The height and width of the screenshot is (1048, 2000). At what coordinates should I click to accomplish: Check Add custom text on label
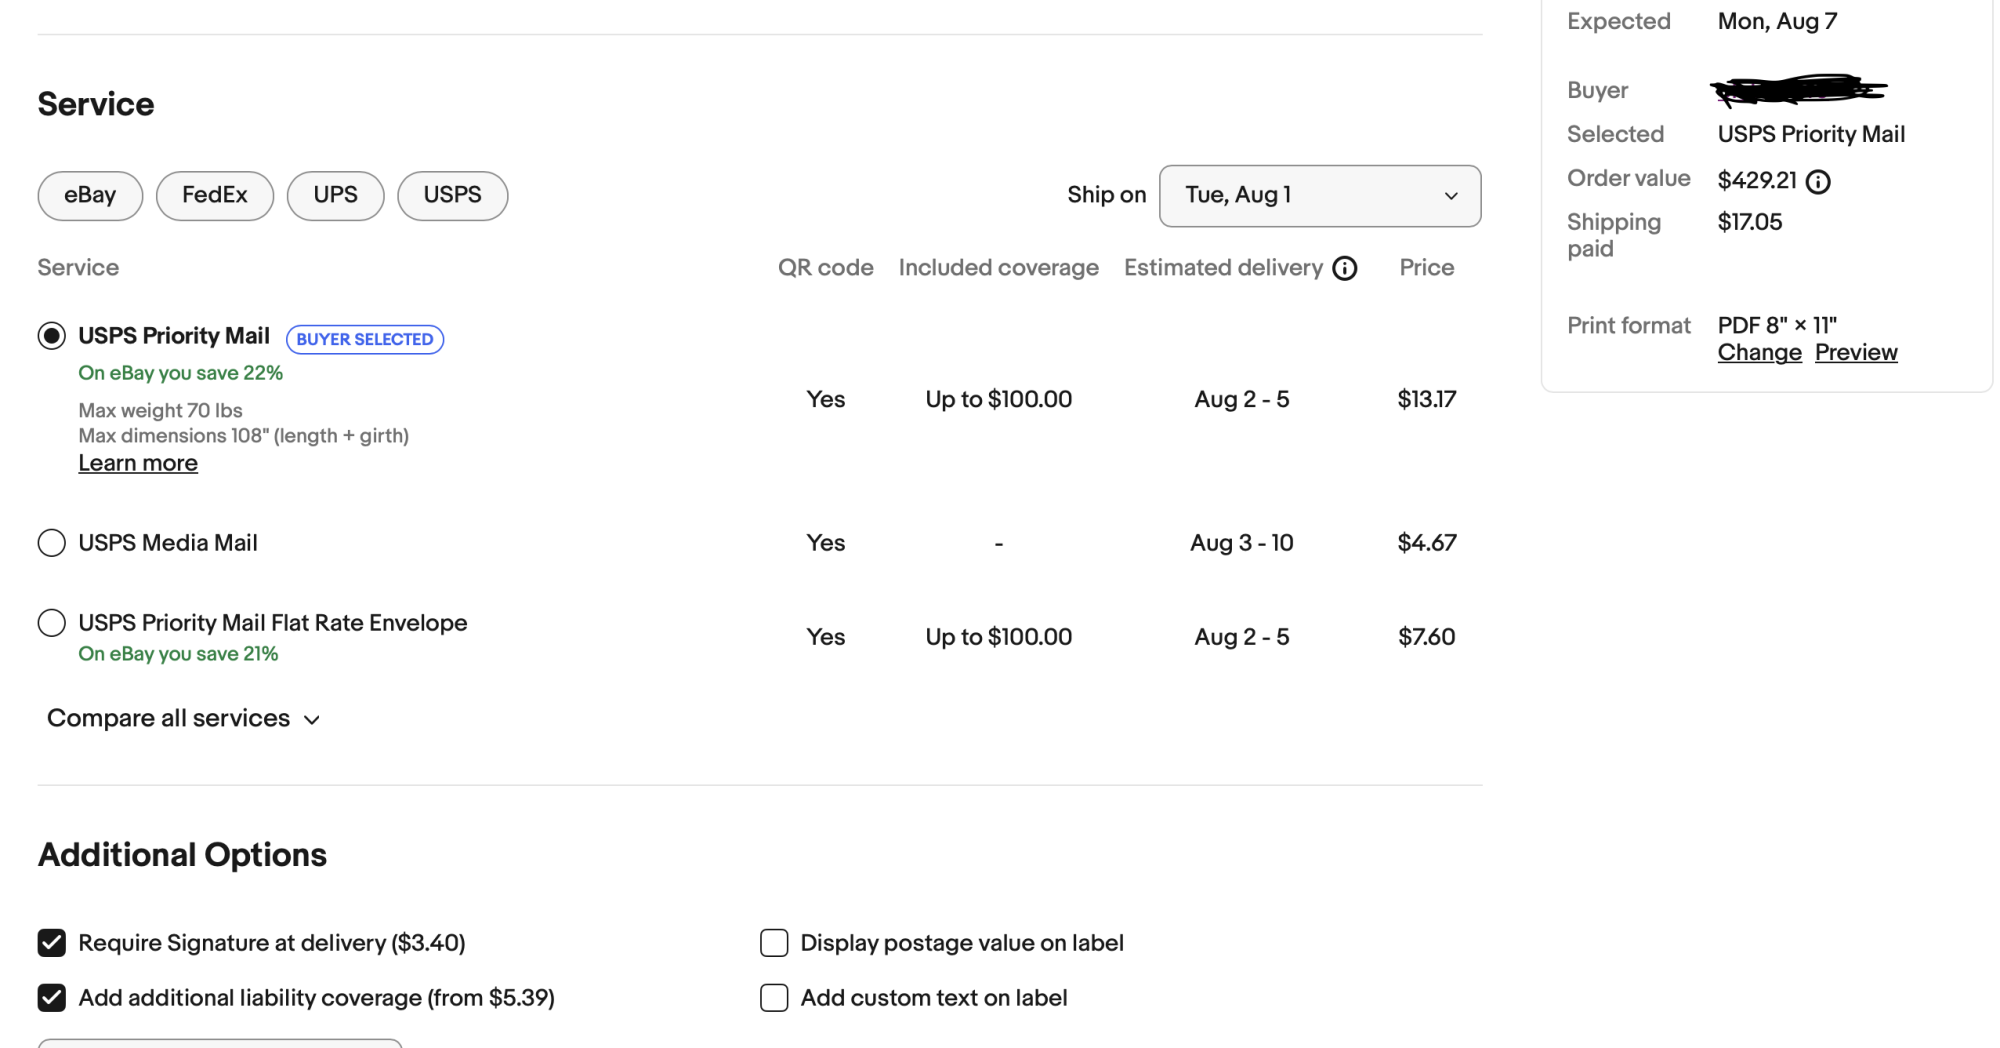774,998
